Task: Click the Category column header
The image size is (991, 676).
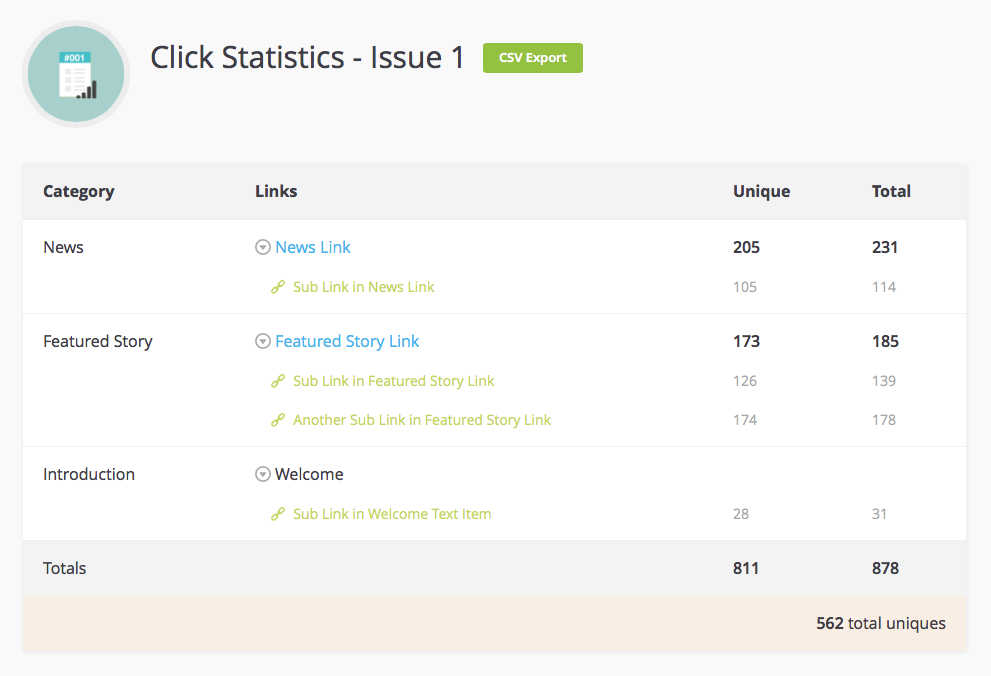Action: [78, 191]
